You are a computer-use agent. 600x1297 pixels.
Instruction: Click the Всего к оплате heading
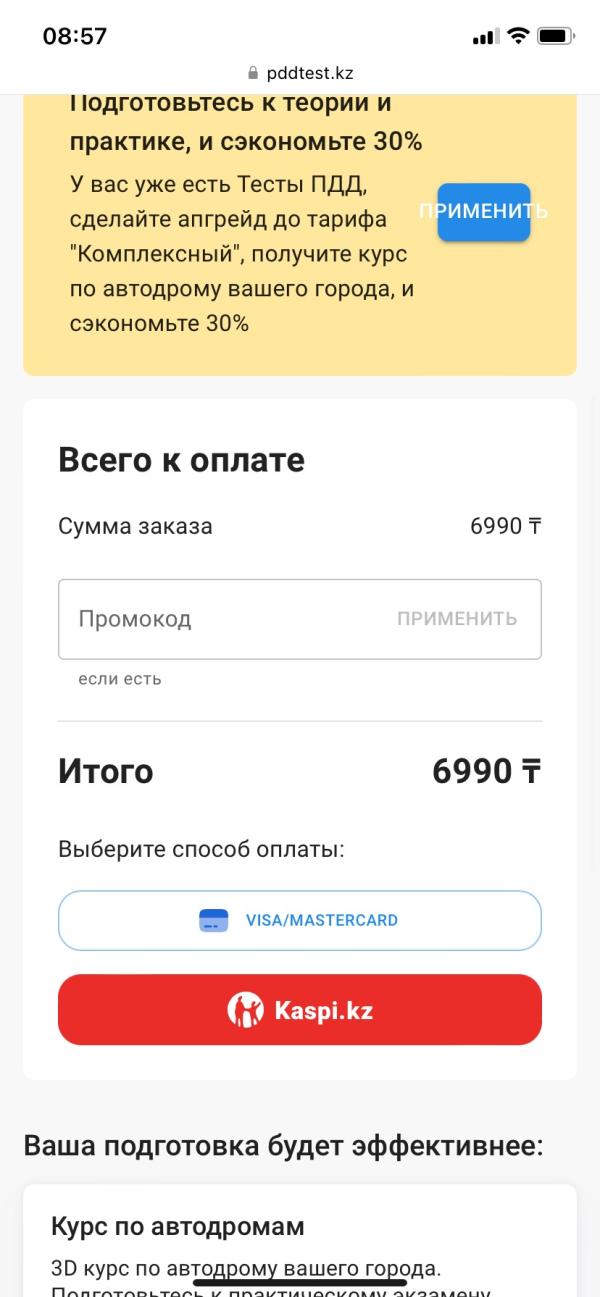(x=181, y=460)
